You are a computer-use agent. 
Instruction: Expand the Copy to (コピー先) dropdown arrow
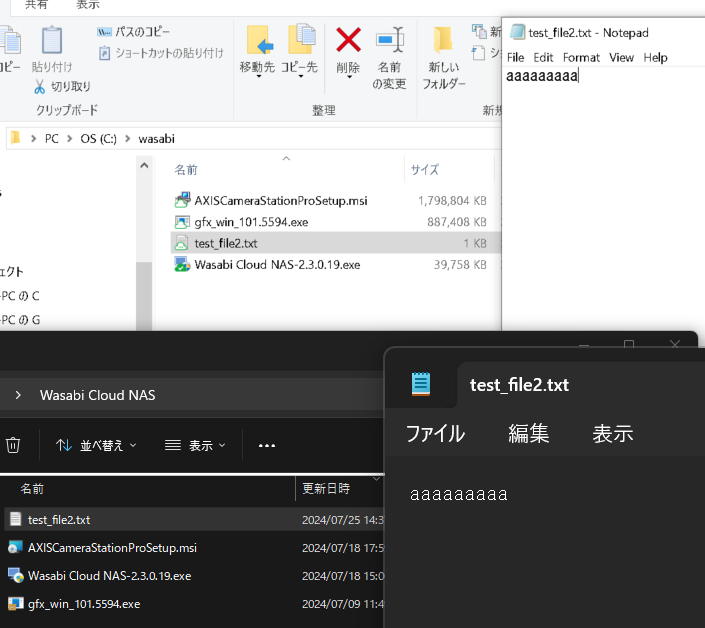pyautogui.click(x=300, y=77)
